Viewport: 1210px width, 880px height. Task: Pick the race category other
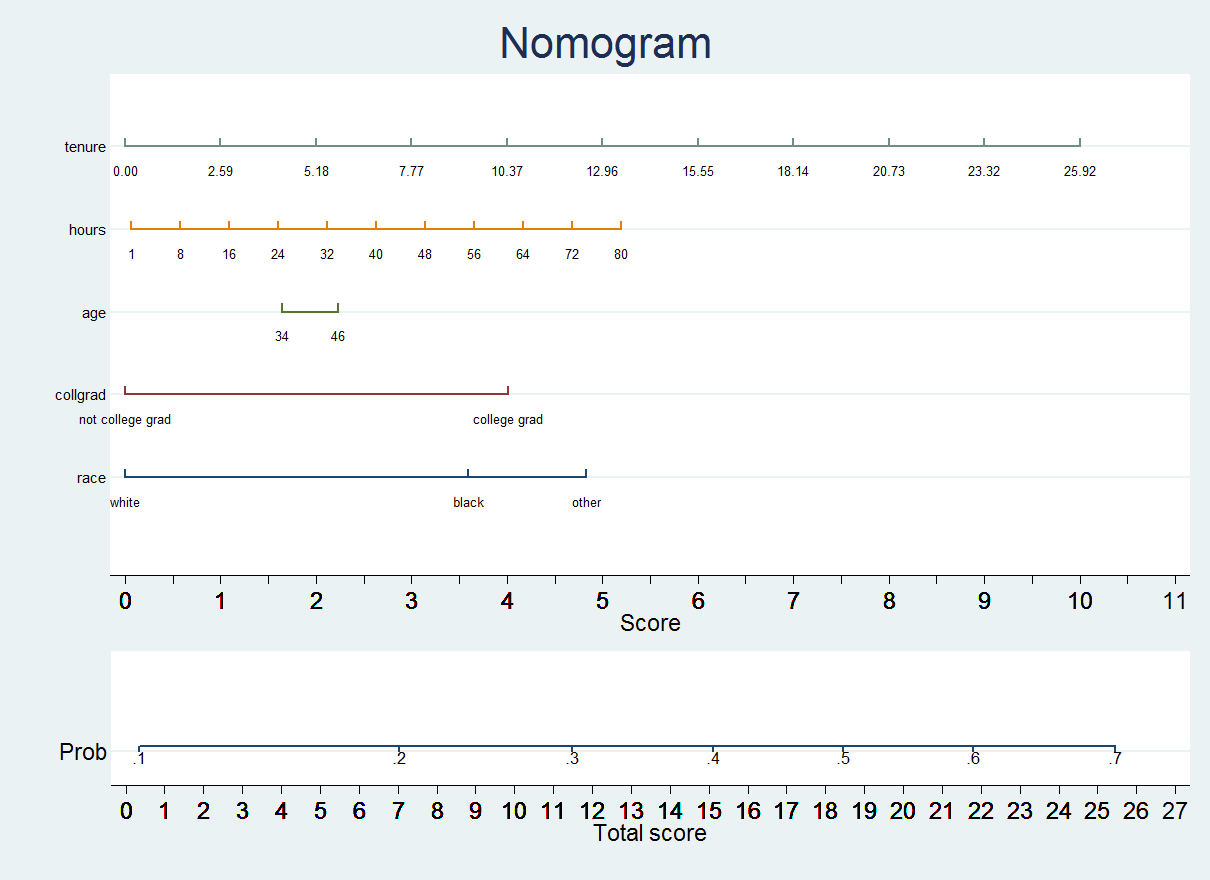(586, 503)
